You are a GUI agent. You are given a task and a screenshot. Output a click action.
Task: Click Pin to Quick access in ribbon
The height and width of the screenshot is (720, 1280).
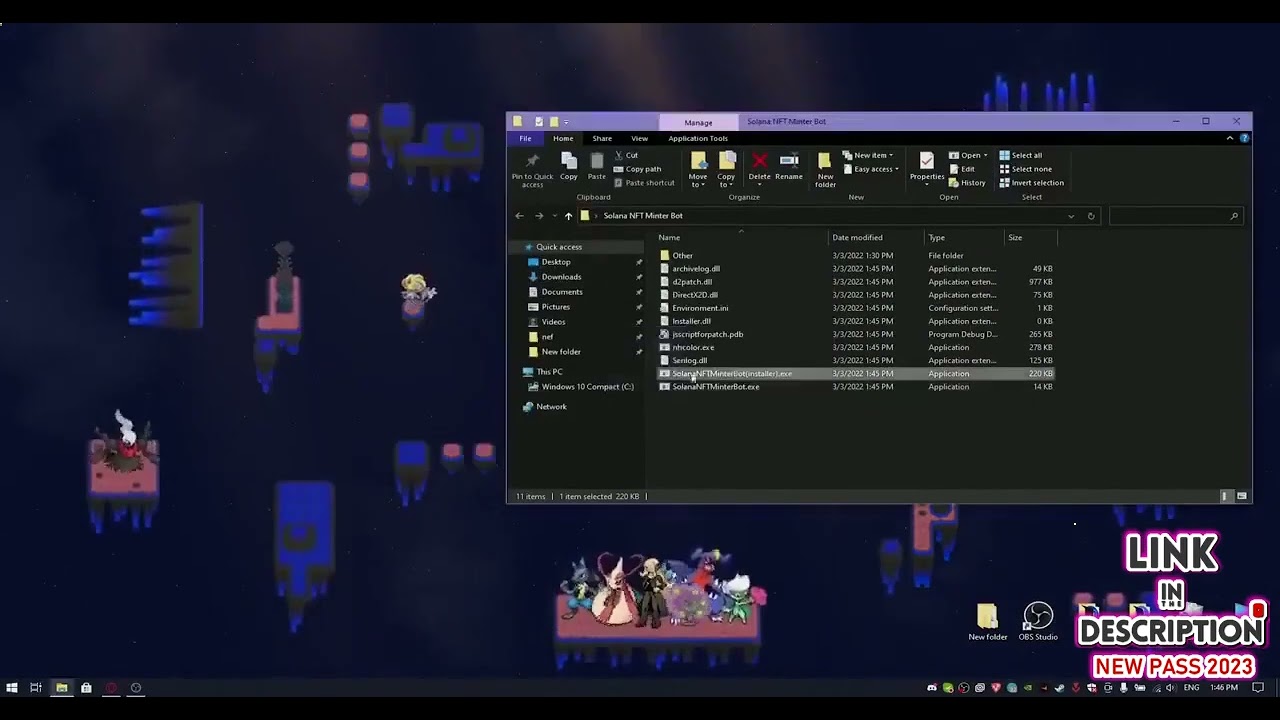532,170
